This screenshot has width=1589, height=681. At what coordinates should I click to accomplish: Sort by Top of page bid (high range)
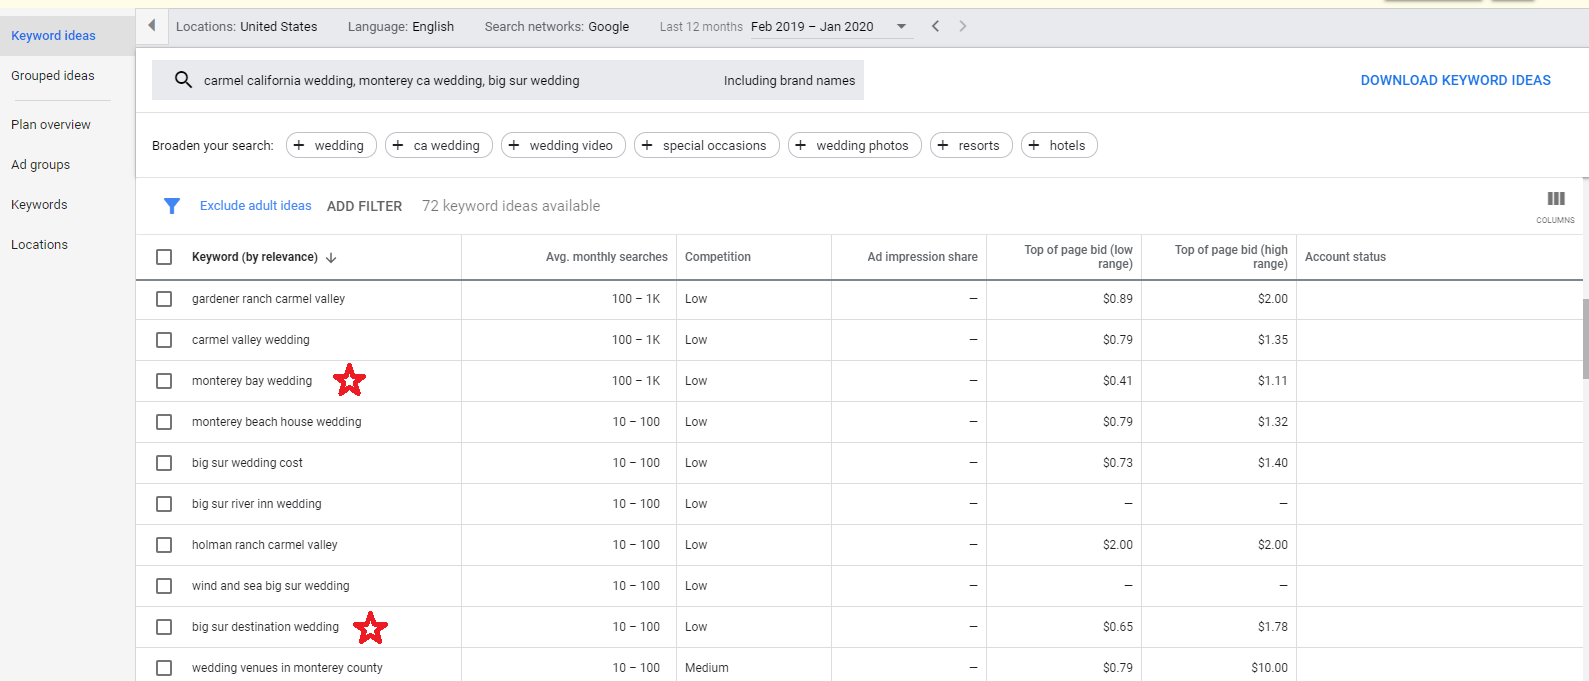(x=1231, y=257)
